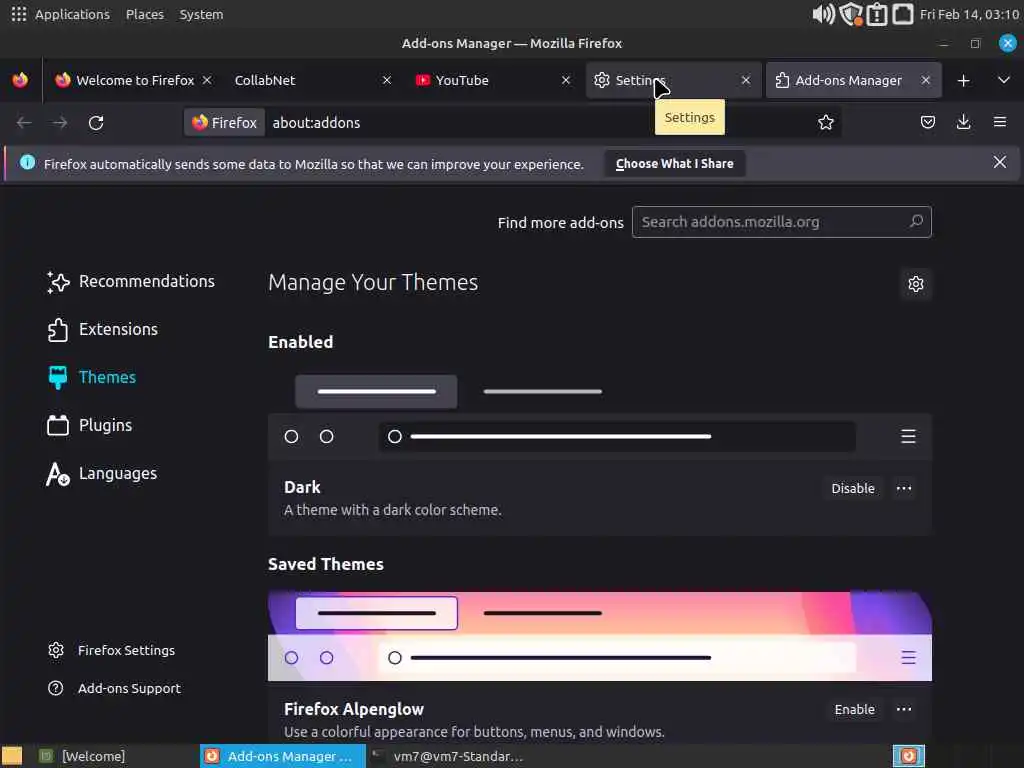The image size is (1024, 768).
Task: Click the Dark theme preview image
Action: 600,414
